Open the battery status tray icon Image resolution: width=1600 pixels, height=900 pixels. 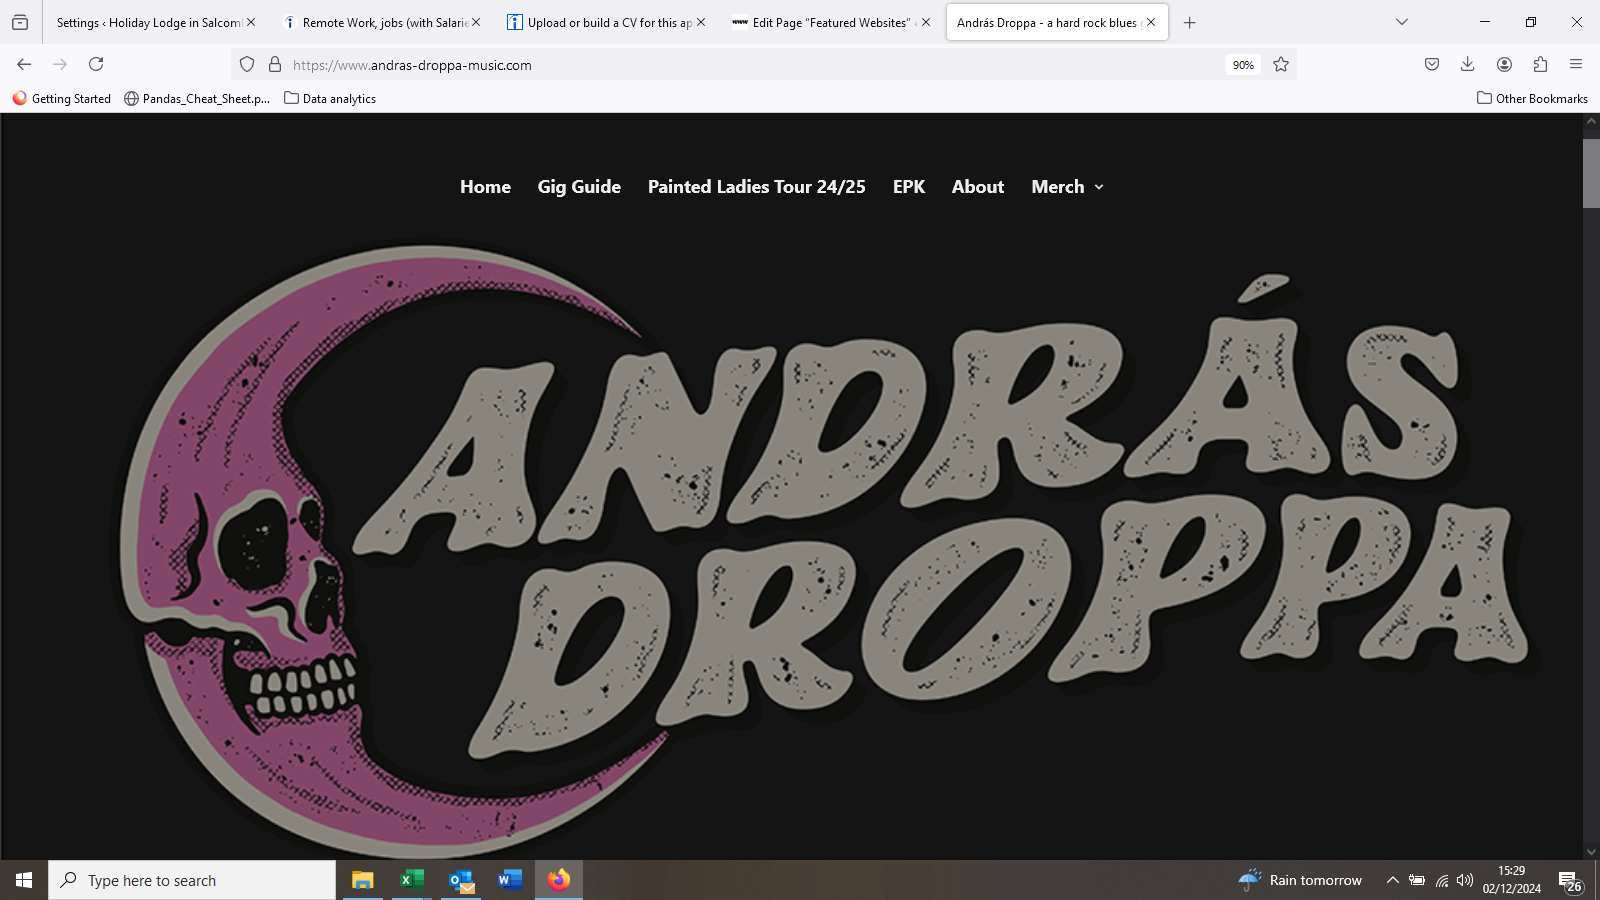click(x=1417, y=880)
